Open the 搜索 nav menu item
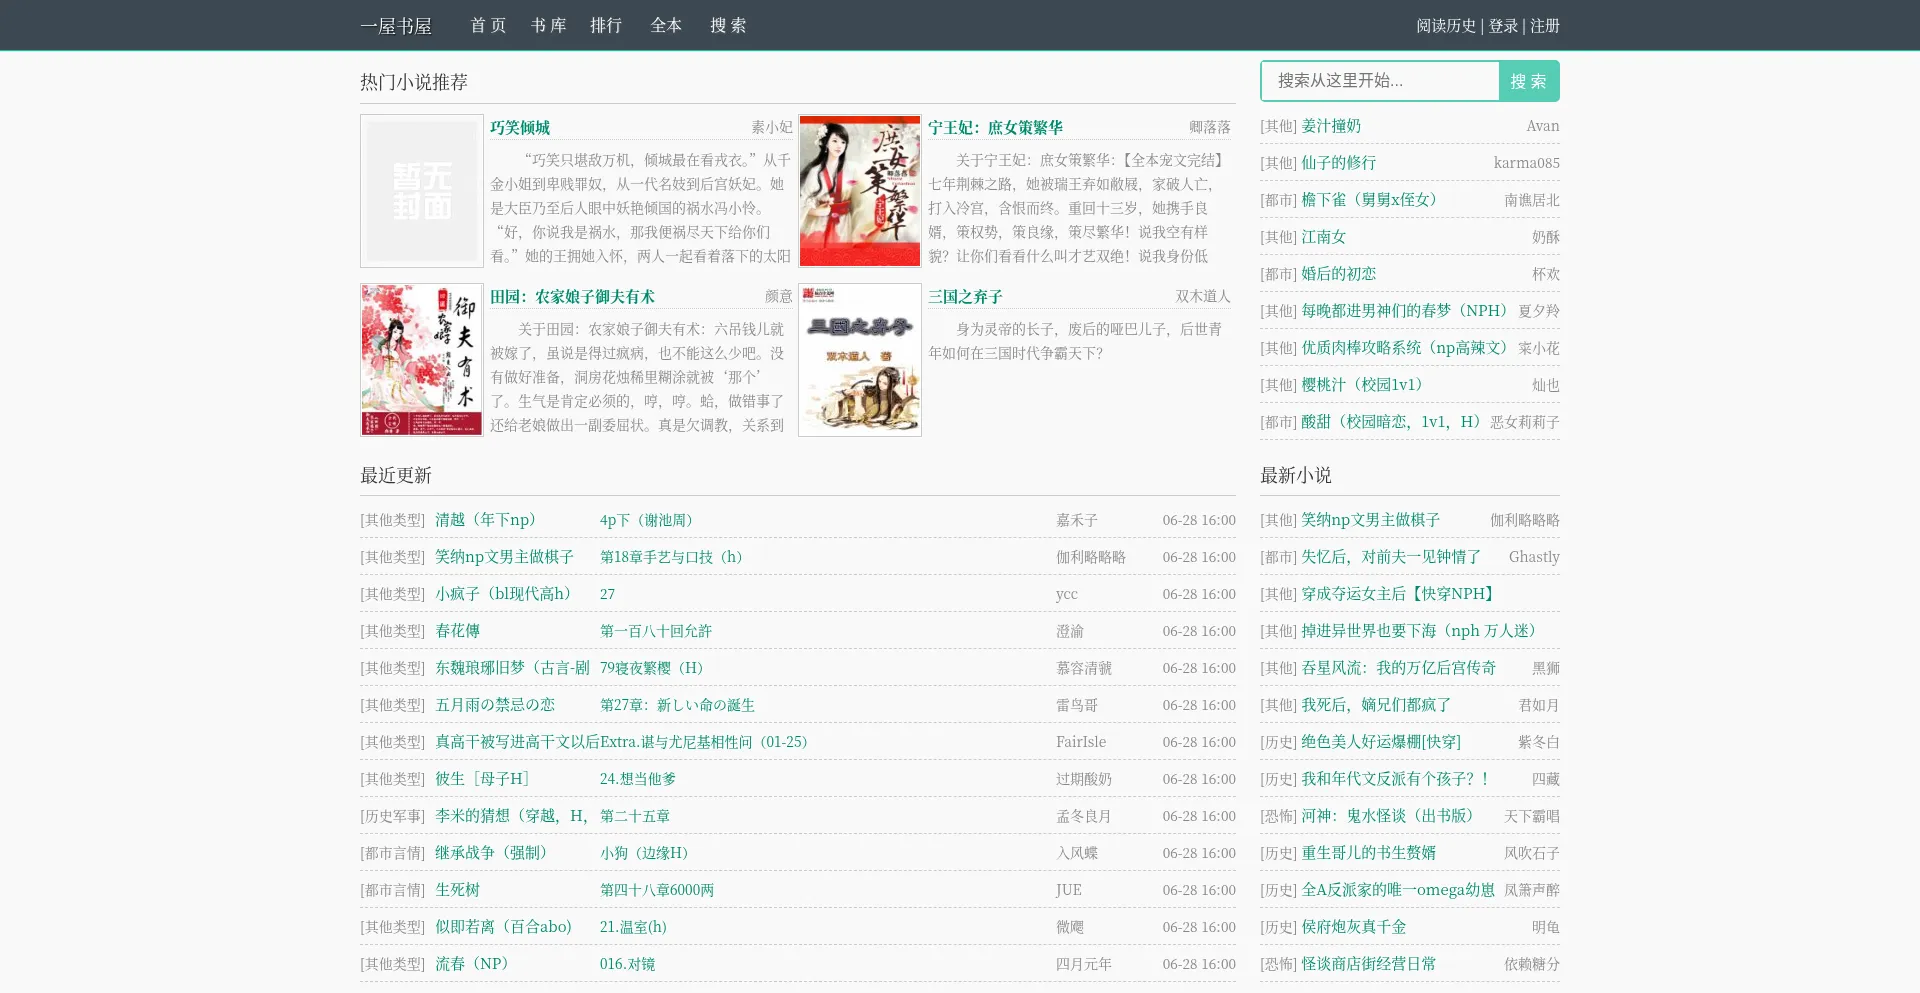This screenshot has height=993, width=1920. pyautogui.click(x=728, y=25)
